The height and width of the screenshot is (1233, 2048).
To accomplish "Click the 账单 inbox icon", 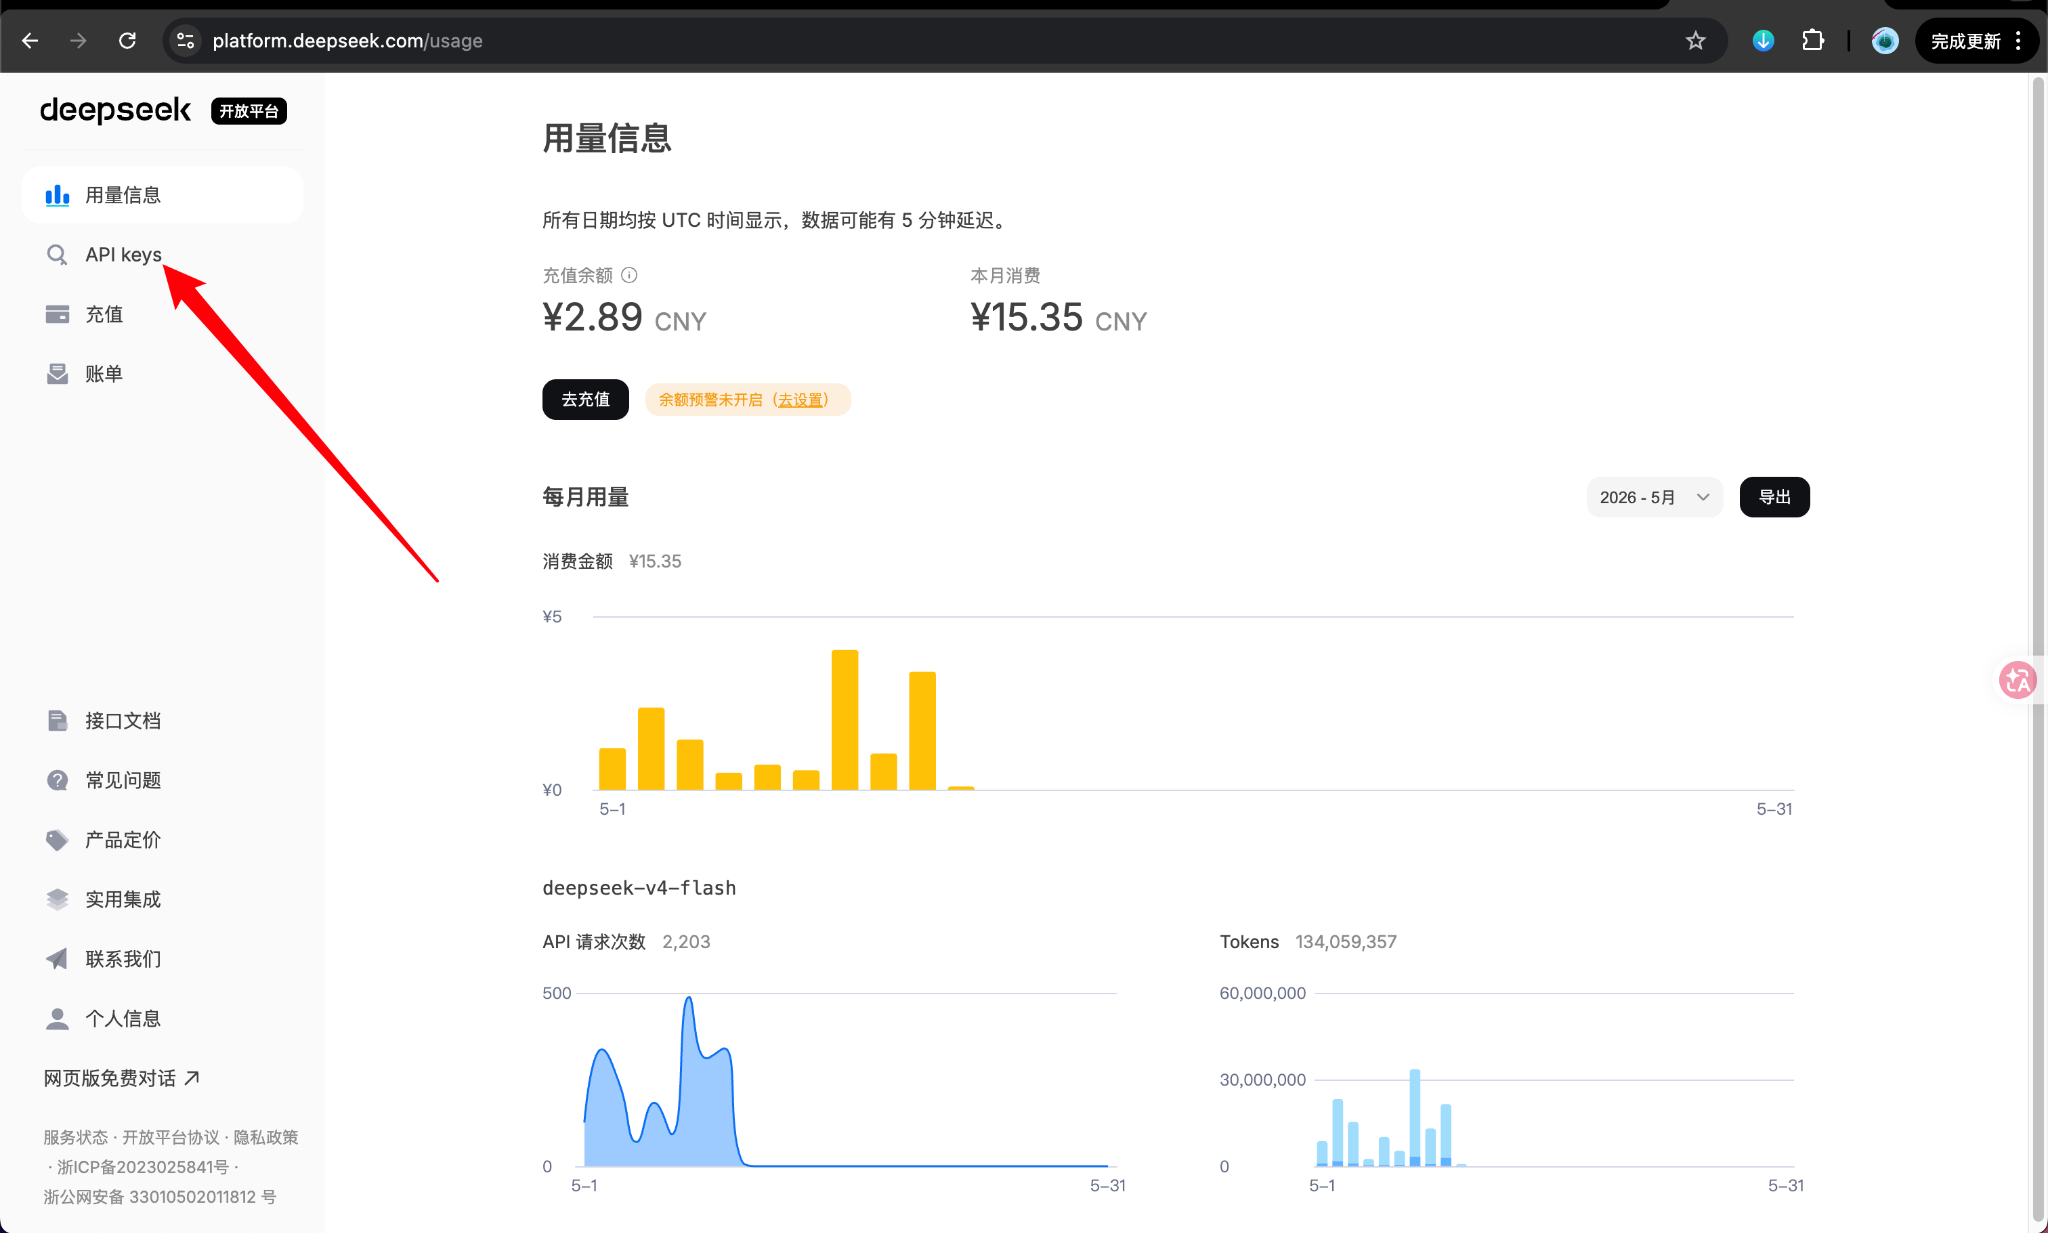I will 57,374.
